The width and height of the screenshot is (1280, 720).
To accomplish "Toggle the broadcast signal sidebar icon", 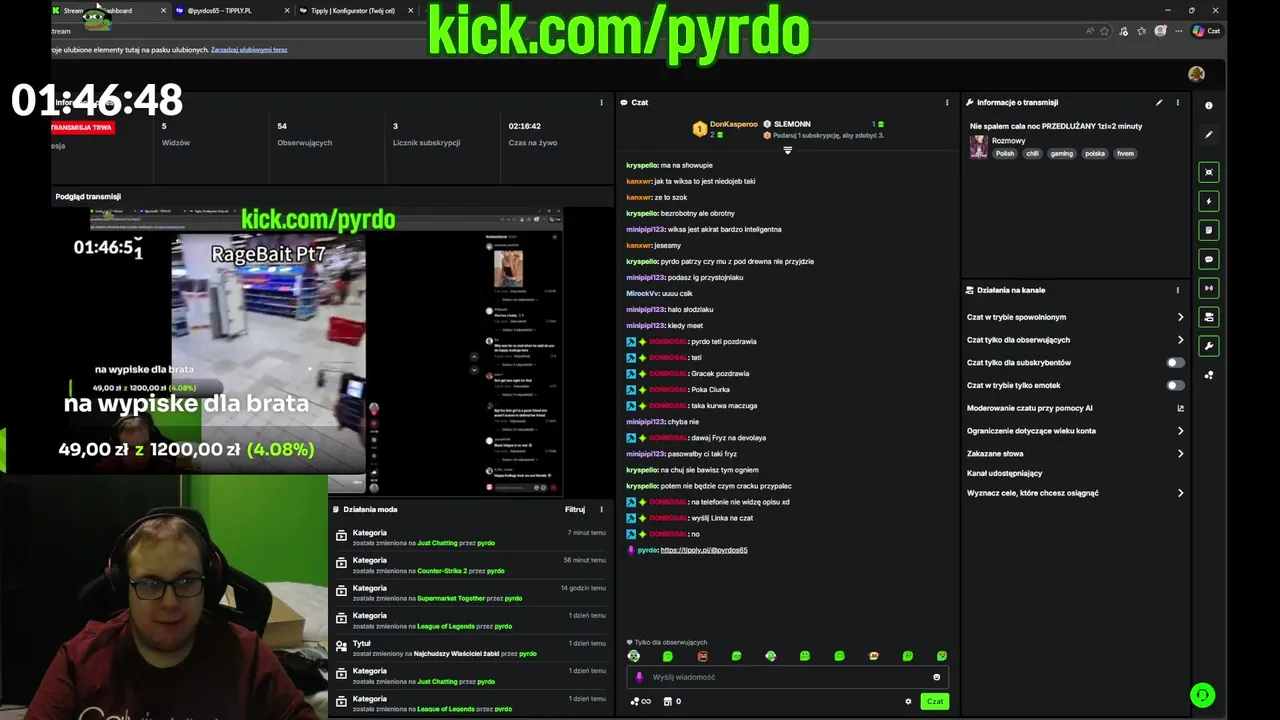I will (1208, 288).
